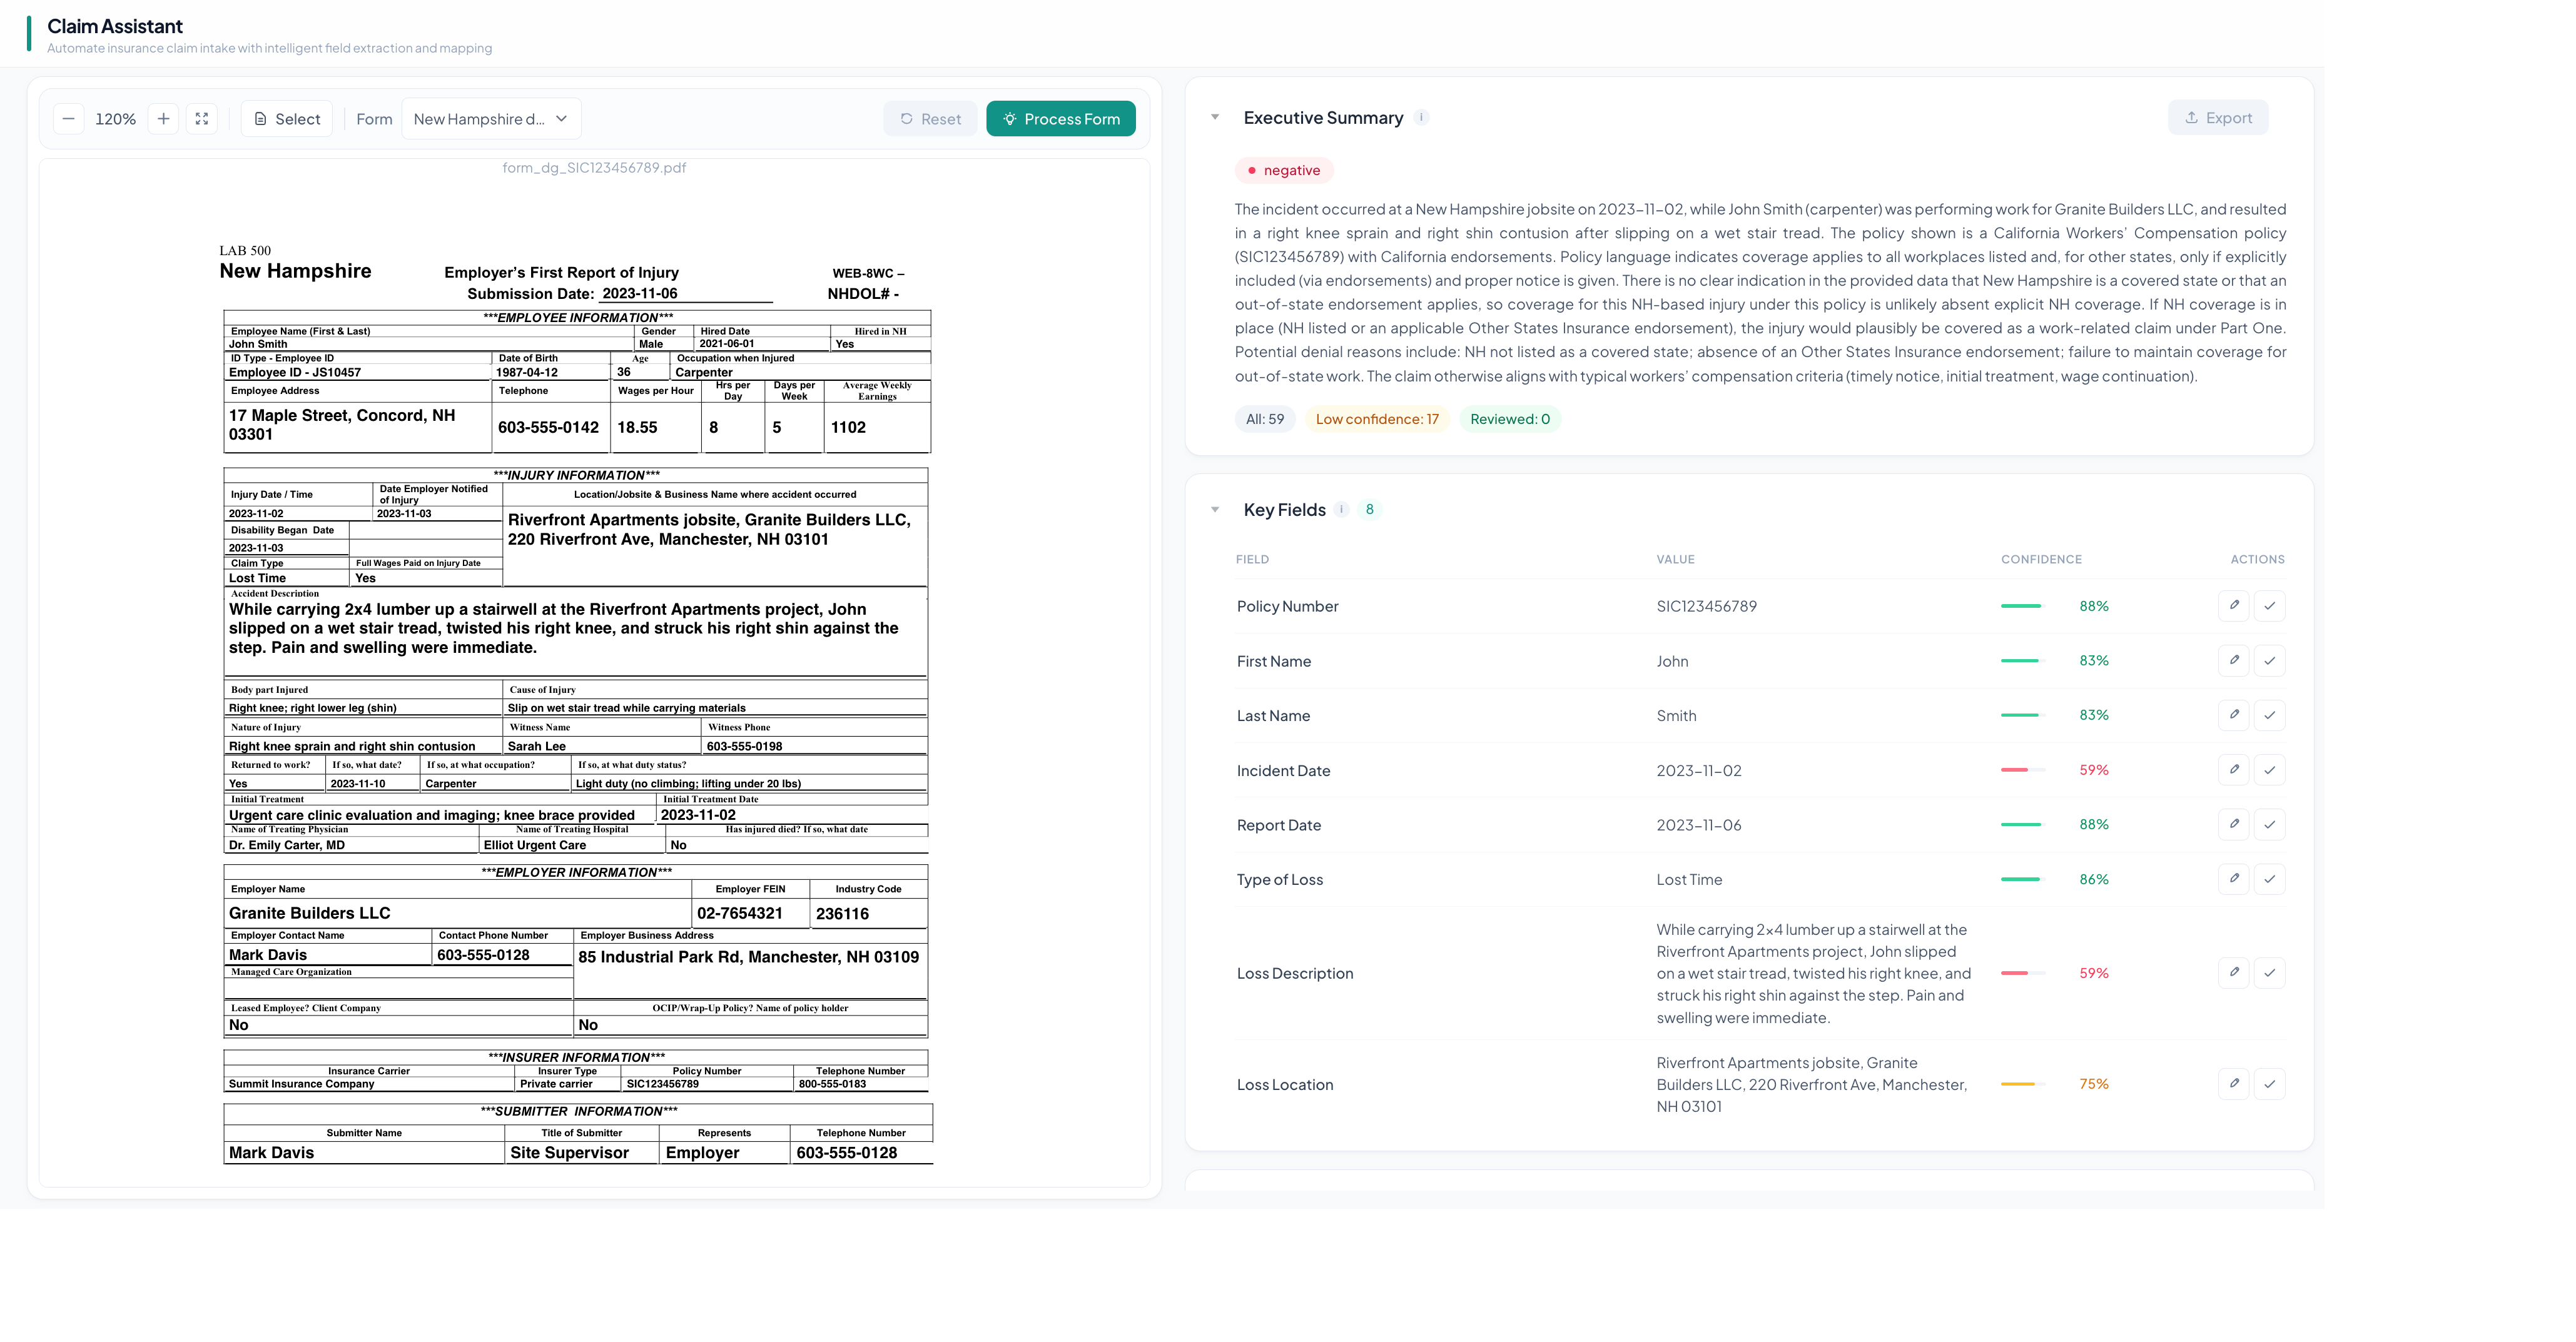Click the edit pencil icon for Loss Description
2576x1342 pixels.
point(2233,972)
